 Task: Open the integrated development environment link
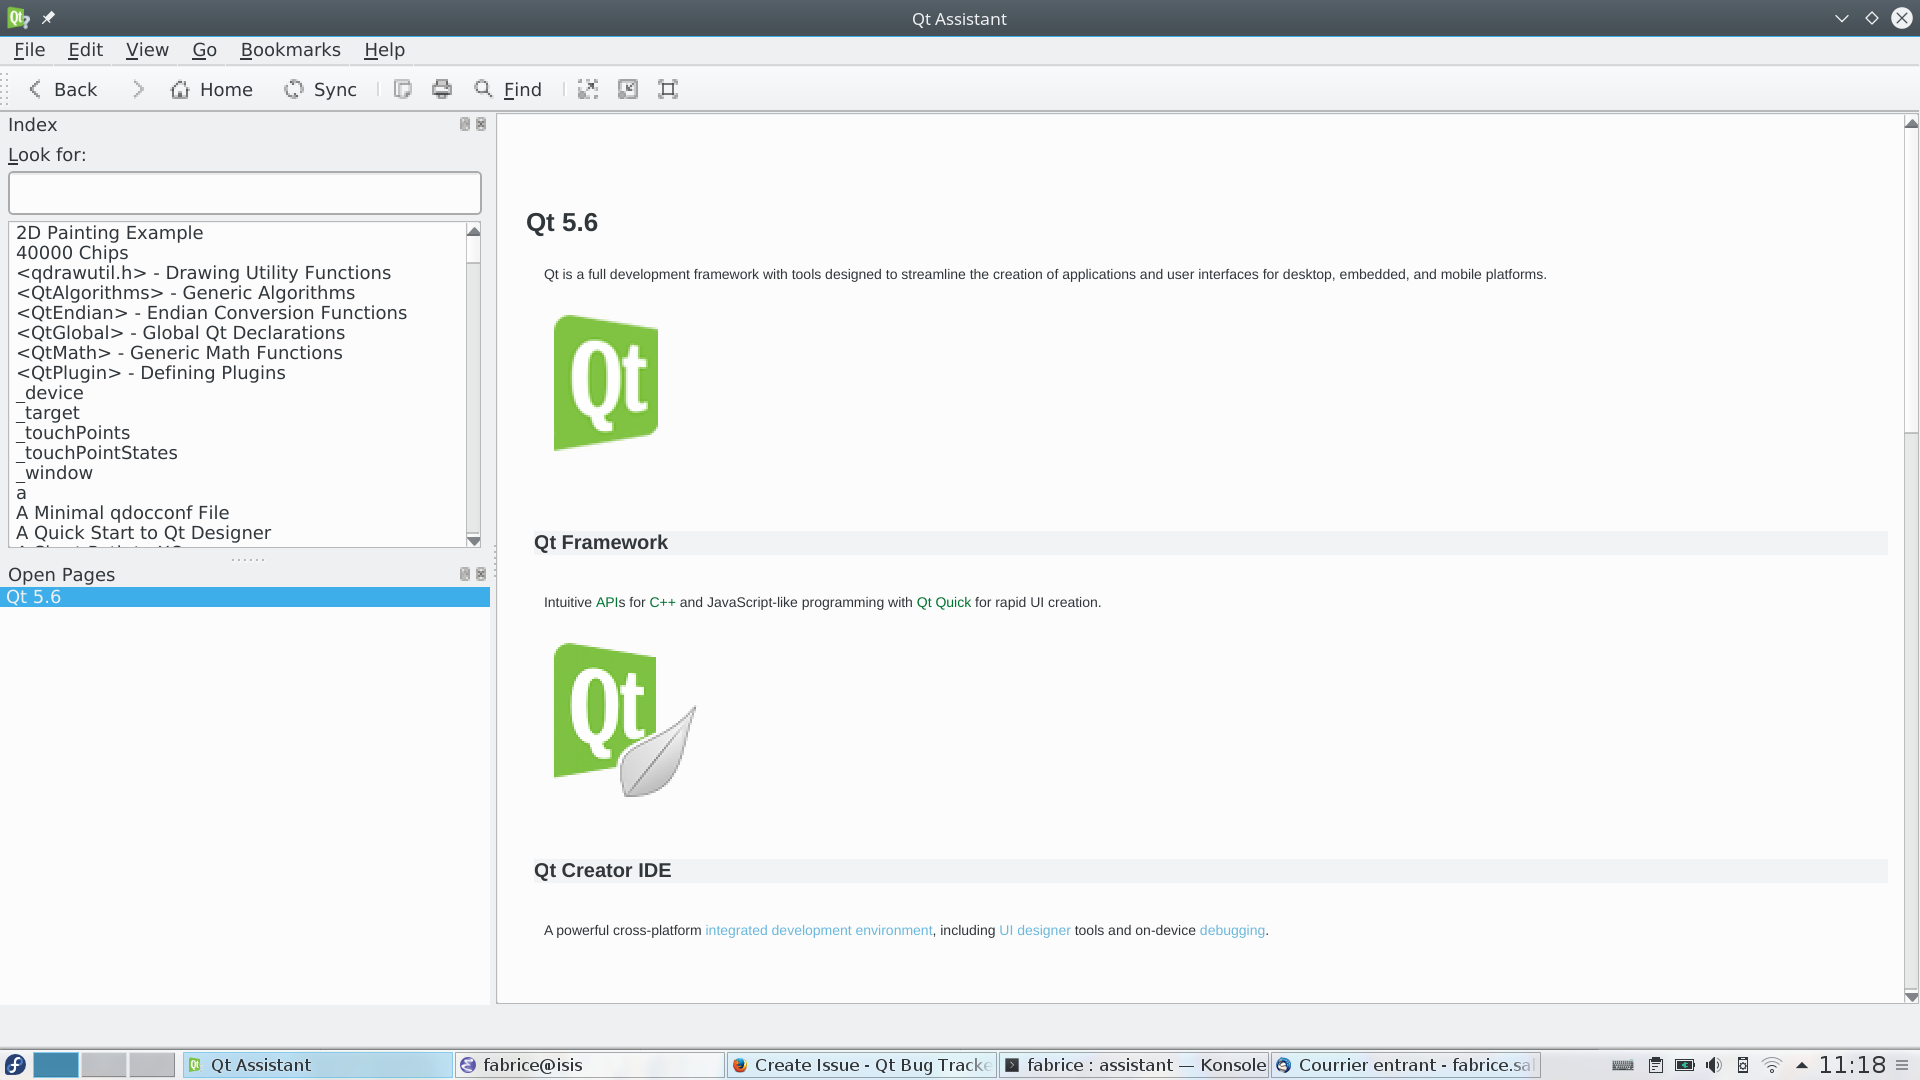818,930
